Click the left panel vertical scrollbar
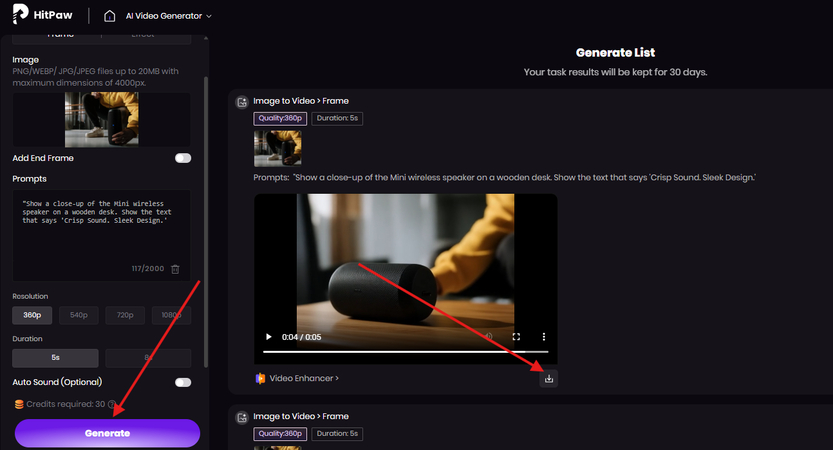 click(x=206, y=222)
